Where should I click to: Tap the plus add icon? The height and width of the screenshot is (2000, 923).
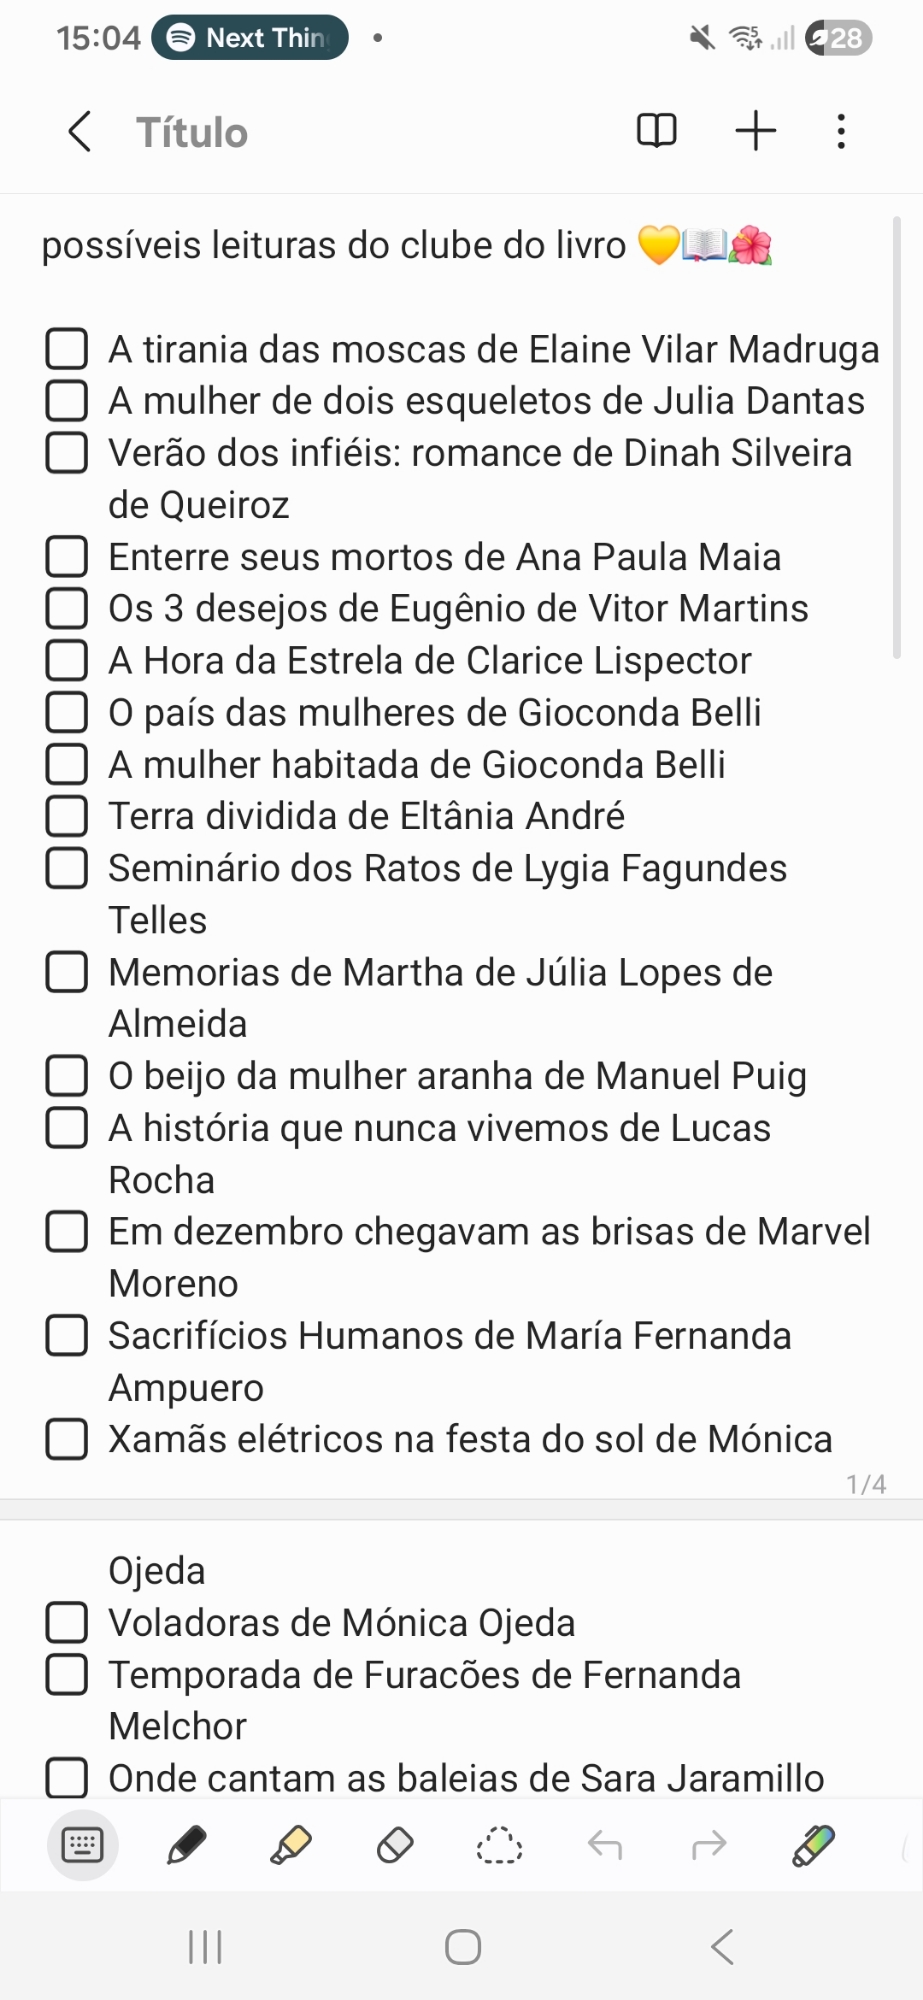click(x=756, y=131)
